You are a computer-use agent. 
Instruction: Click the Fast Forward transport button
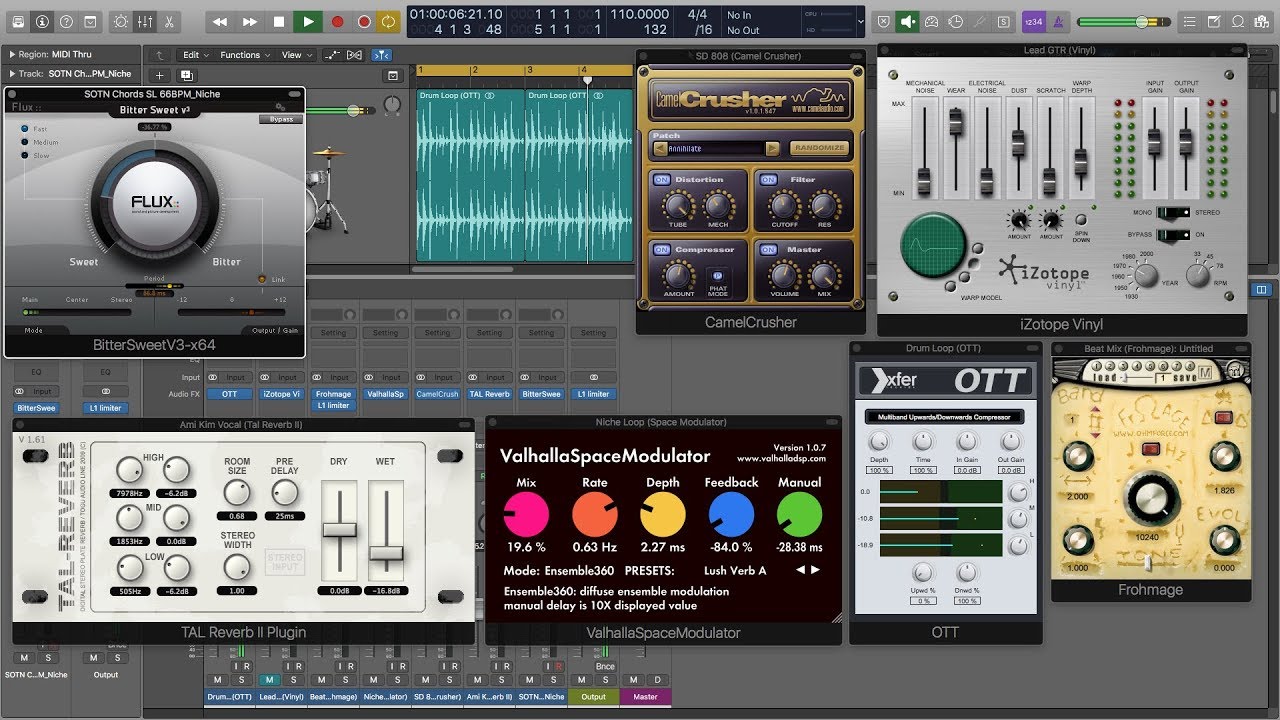250,21
